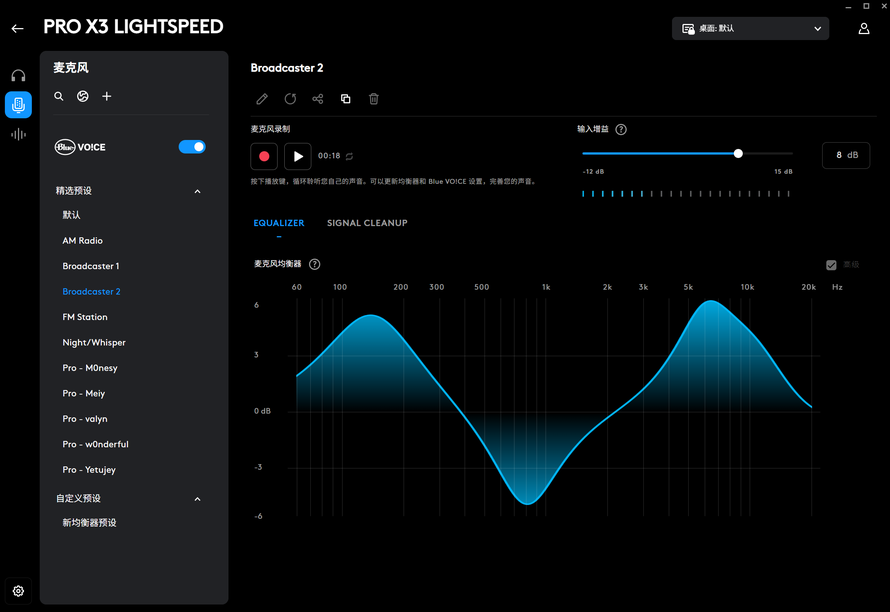Add a new preset with plus icon
This screenshot has height=612, width=890.
pyautogui.click(x=107, y=97)
